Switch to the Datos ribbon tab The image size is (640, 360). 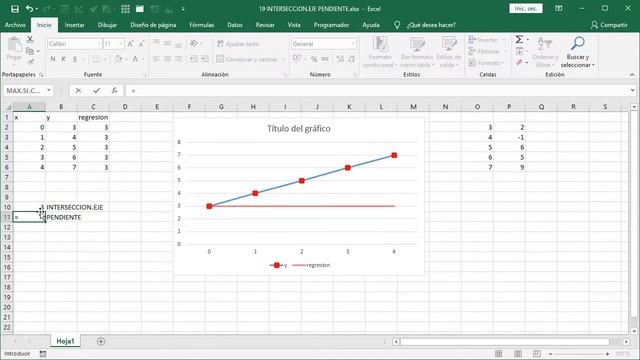(x=235, y=25)
